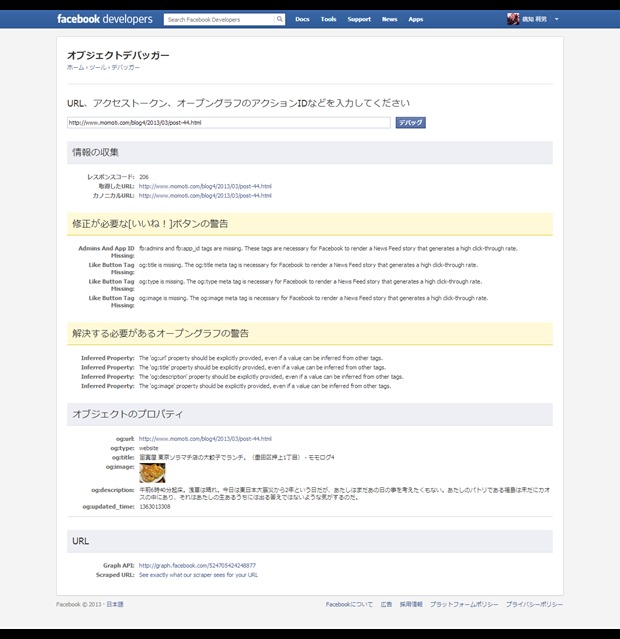Click the og:image food thumbnail
This screenshot has height=639, width=620.
152,473
